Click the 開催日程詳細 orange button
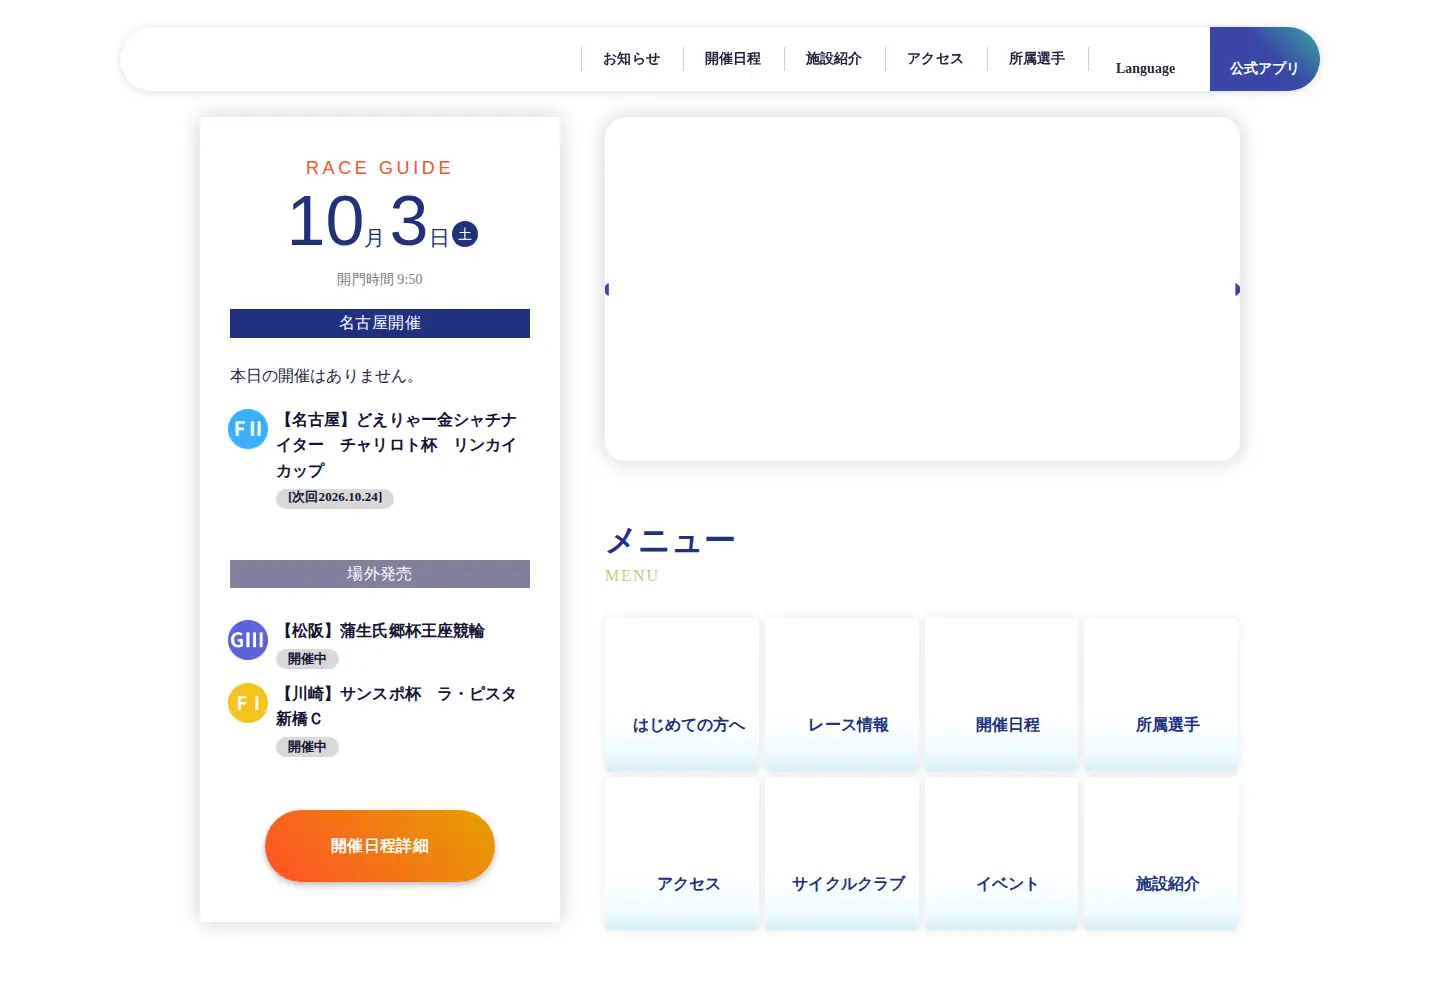This screenshot has height=1000, width=1440. click(380, 846)
